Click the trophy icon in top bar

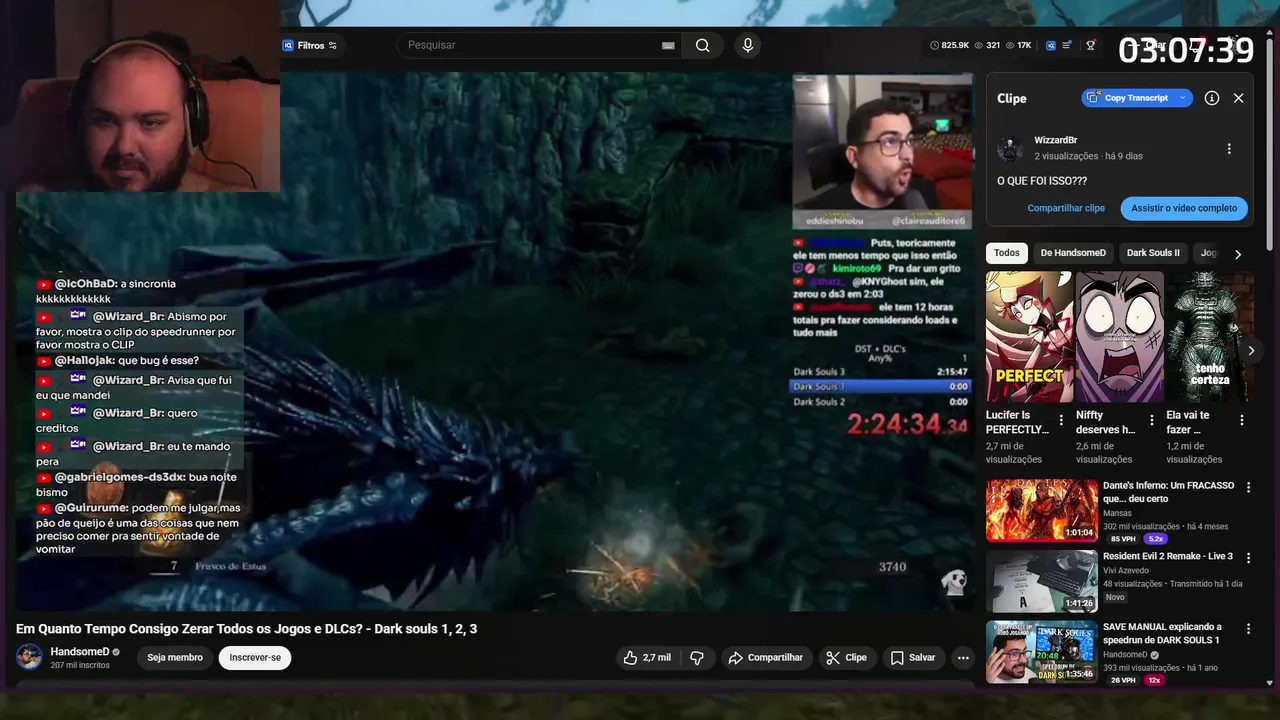point(1090,45)
